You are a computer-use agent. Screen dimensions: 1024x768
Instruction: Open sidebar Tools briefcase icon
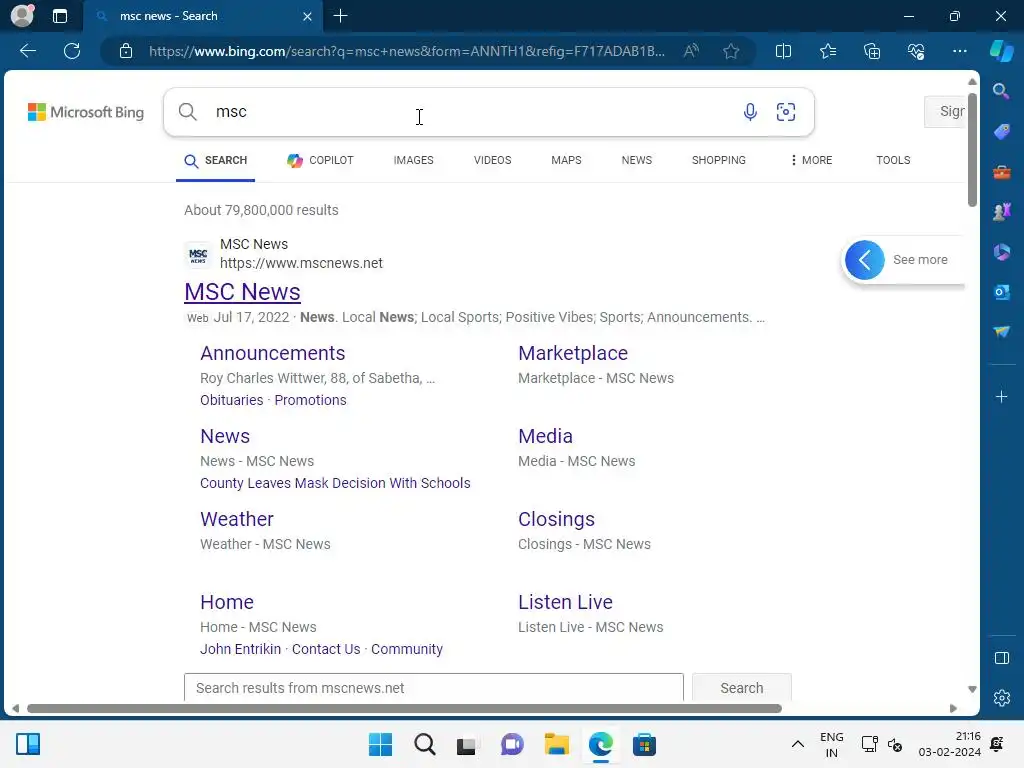1001,172
